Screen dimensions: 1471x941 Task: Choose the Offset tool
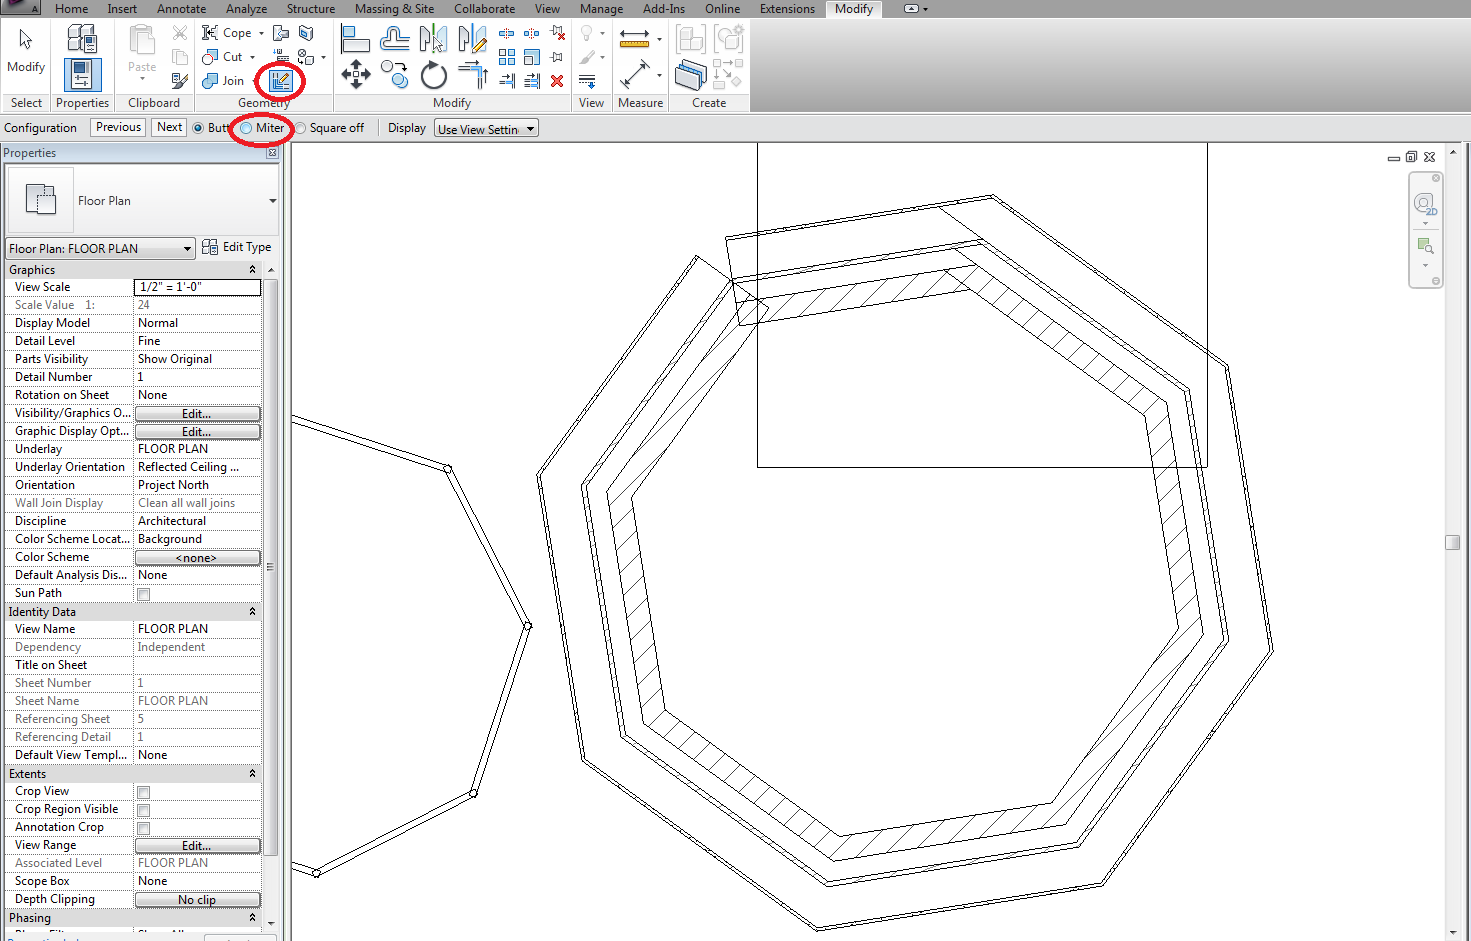(x=394, y=39)
